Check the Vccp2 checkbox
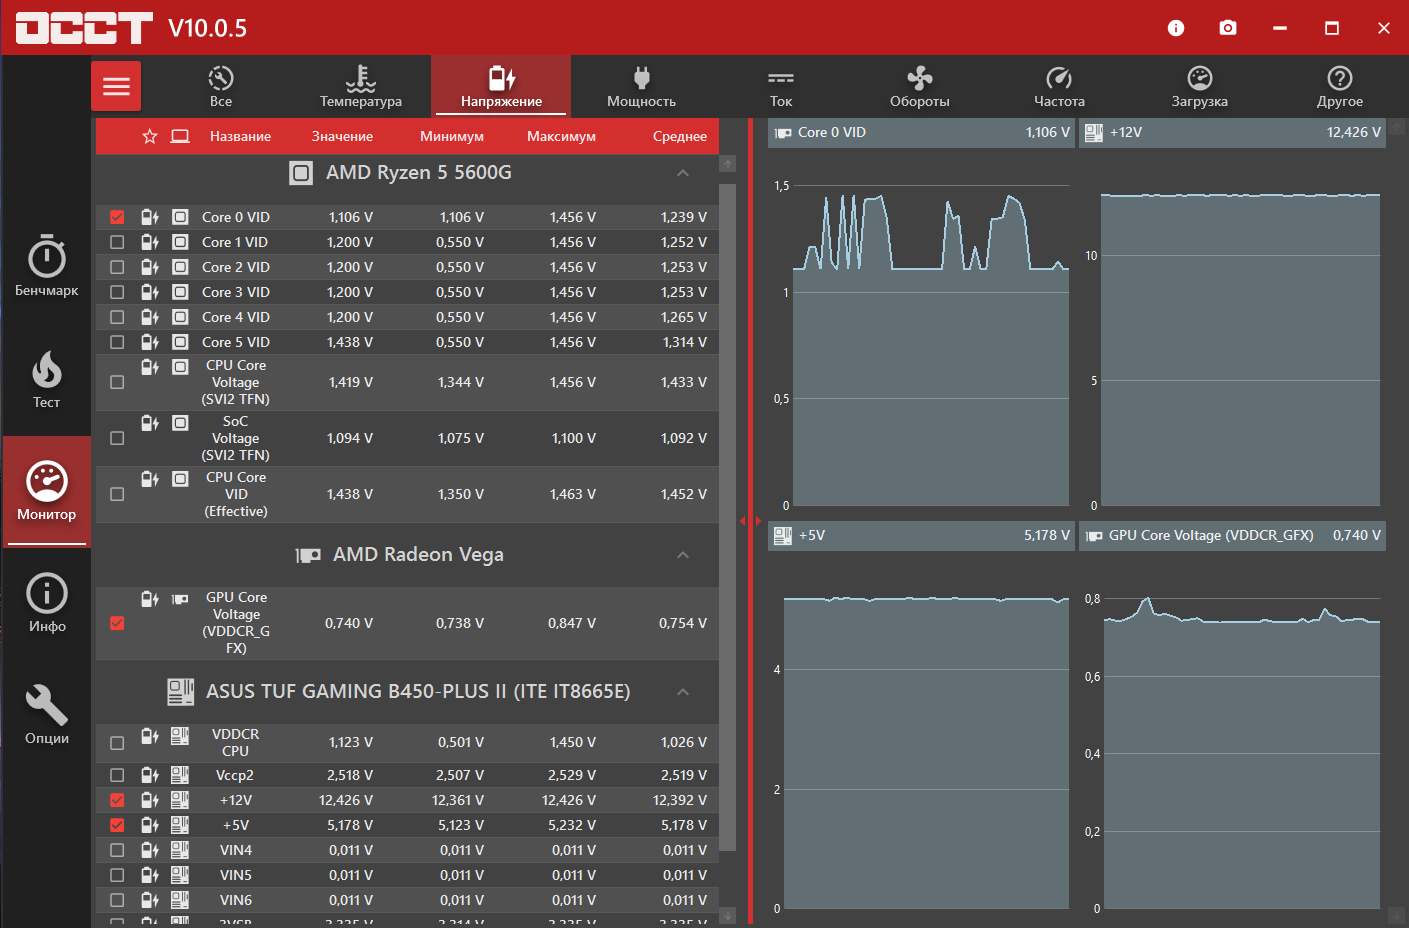The width and height of the screenshot is (1409, 928). pyautogui.click(x=117, y=775)
